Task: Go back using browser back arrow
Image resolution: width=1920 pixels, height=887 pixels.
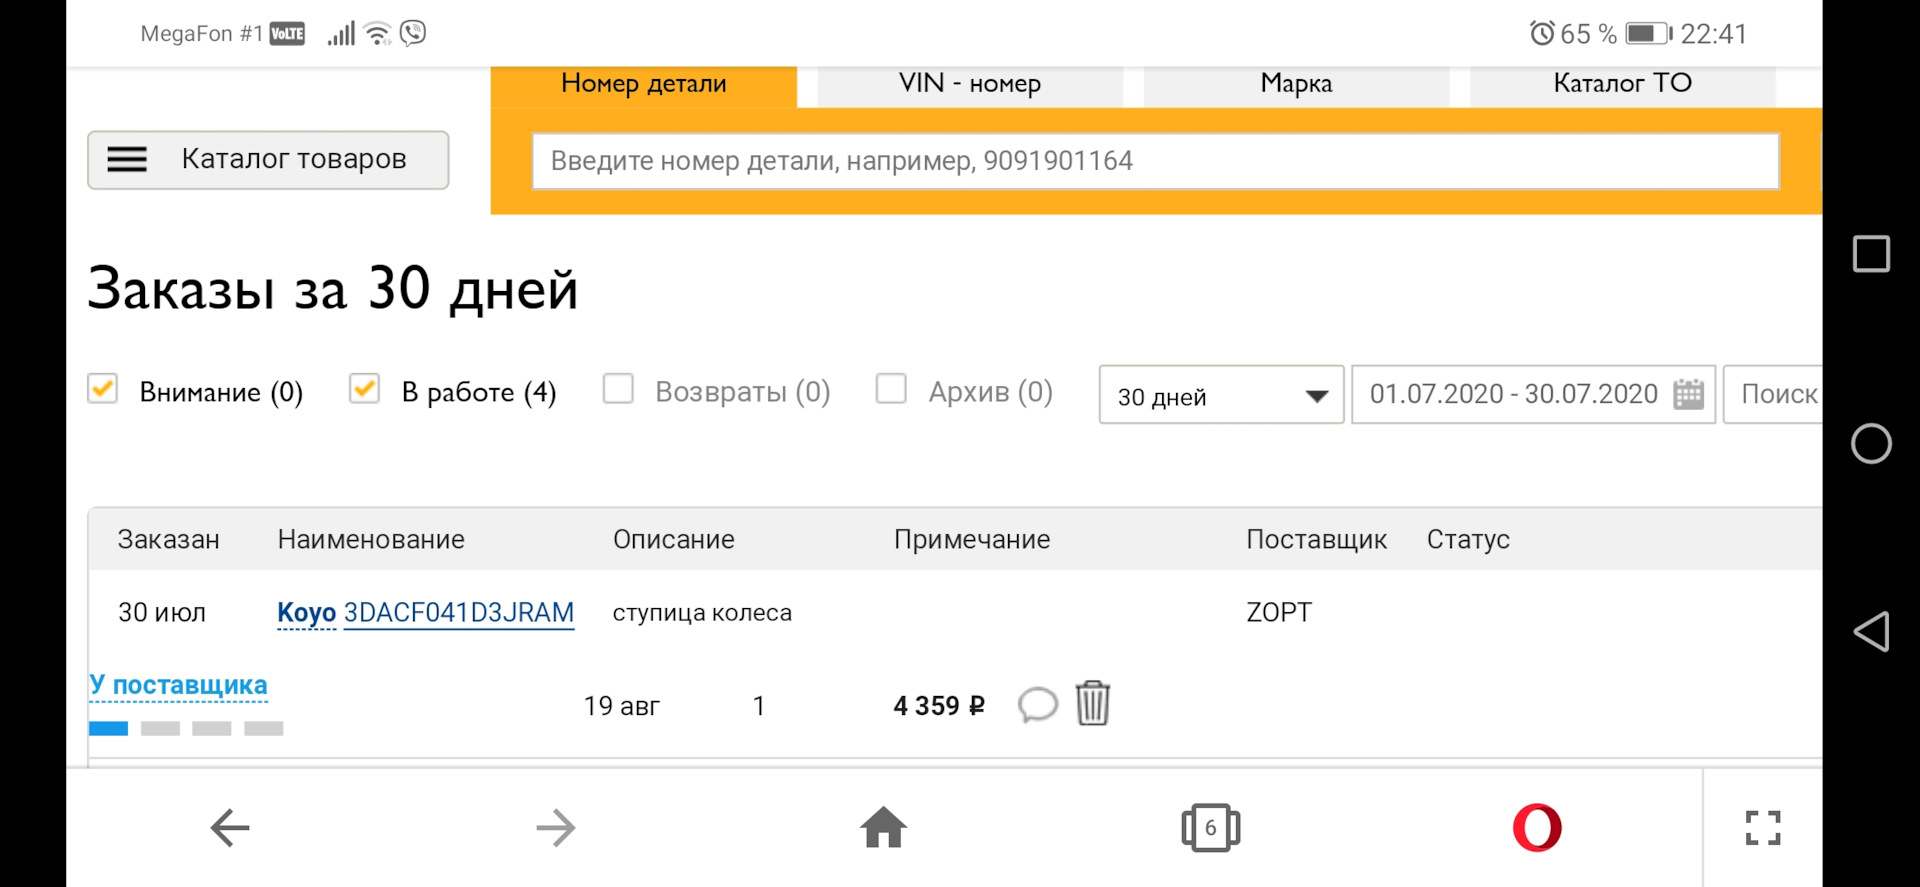Action: [228, 827]
